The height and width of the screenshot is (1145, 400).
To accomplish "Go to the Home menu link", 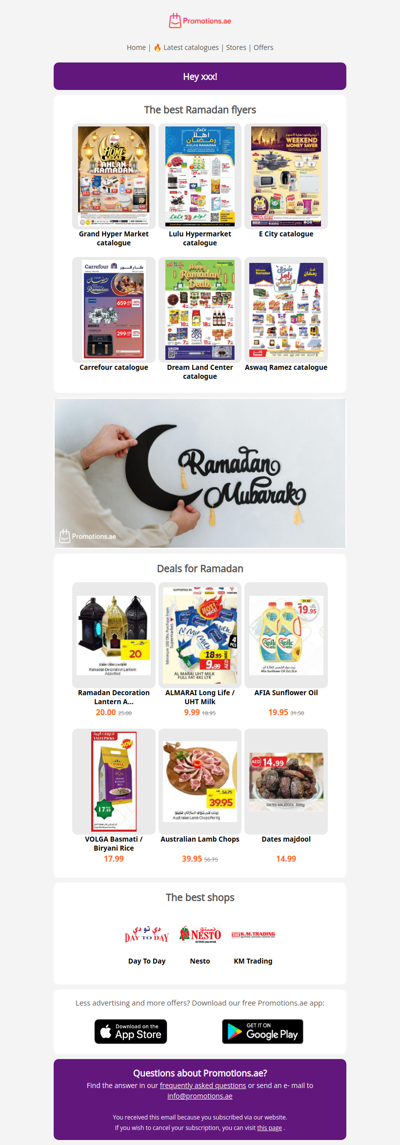I will [136, 47].
